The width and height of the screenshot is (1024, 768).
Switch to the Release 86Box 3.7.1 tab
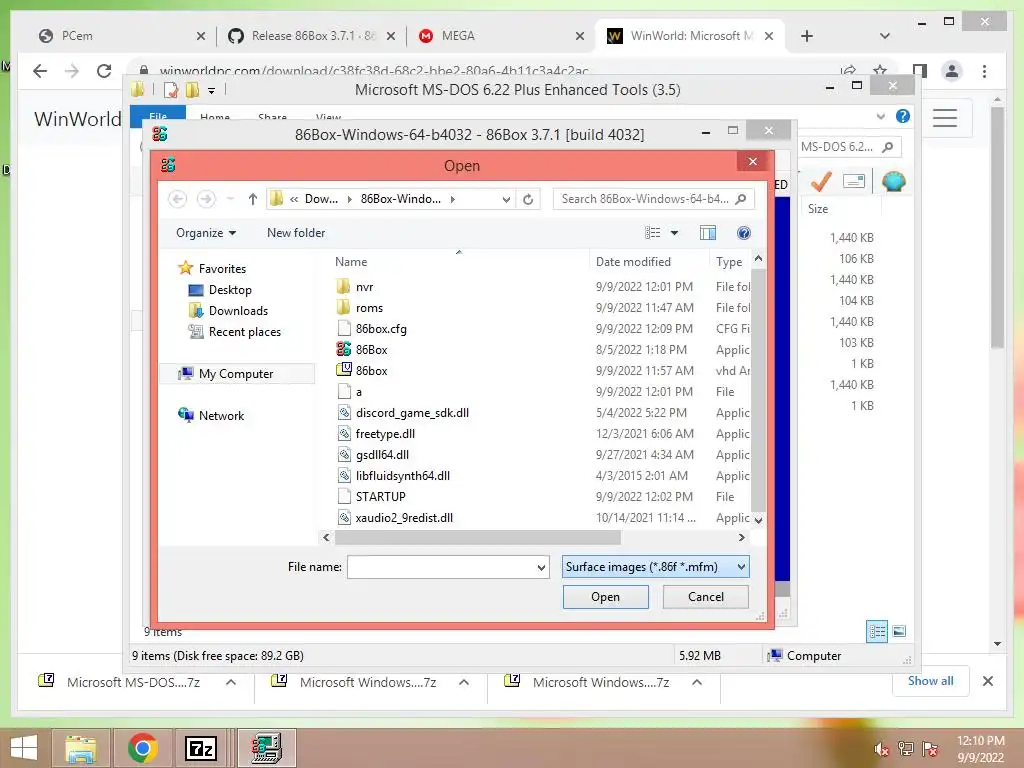[312, 36]
